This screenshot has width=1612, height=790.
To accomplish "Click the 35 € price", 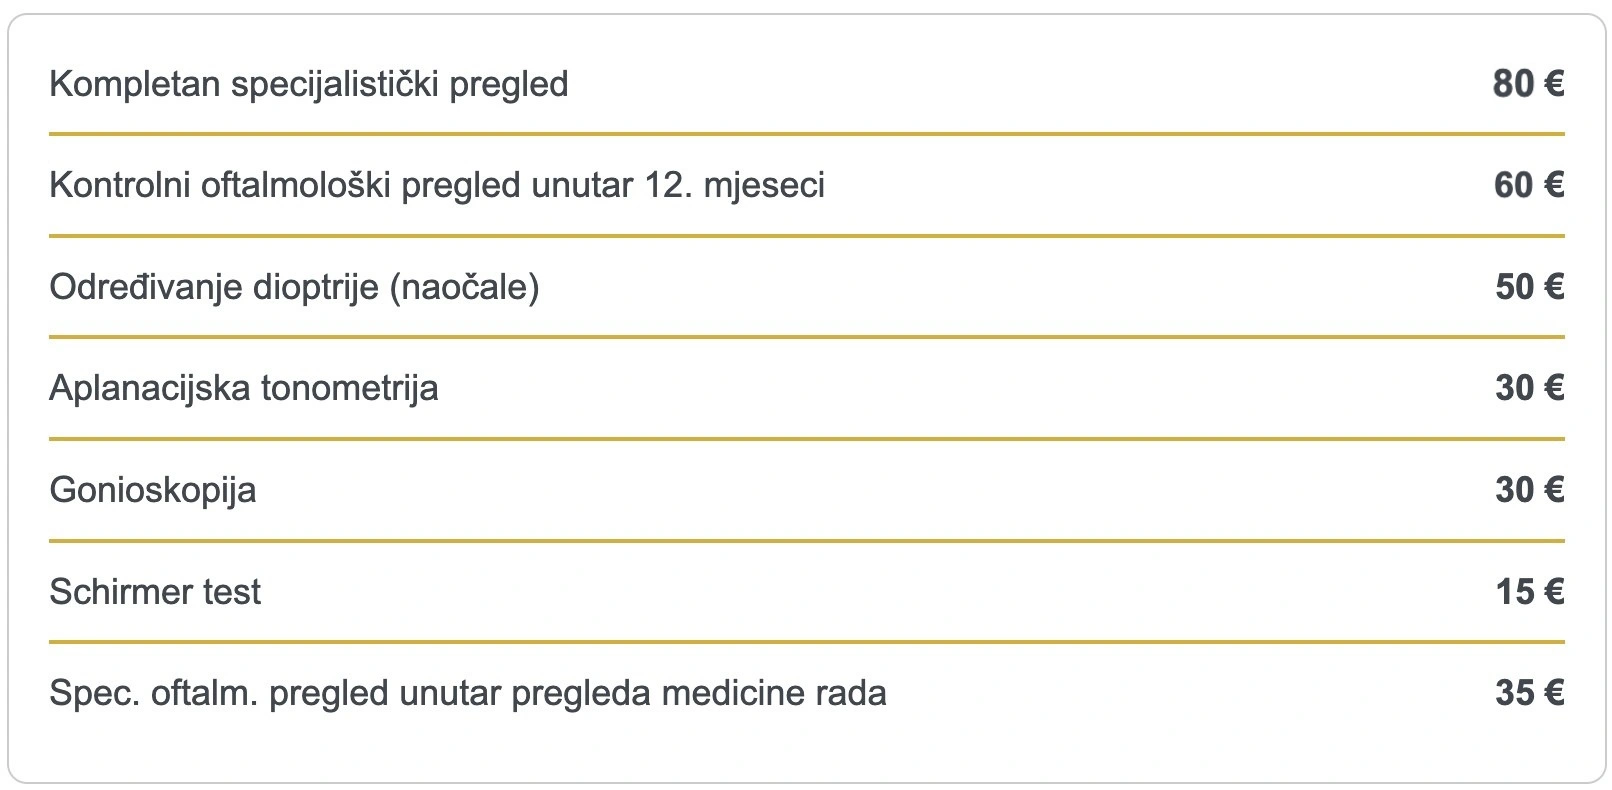I will 1528,694.
